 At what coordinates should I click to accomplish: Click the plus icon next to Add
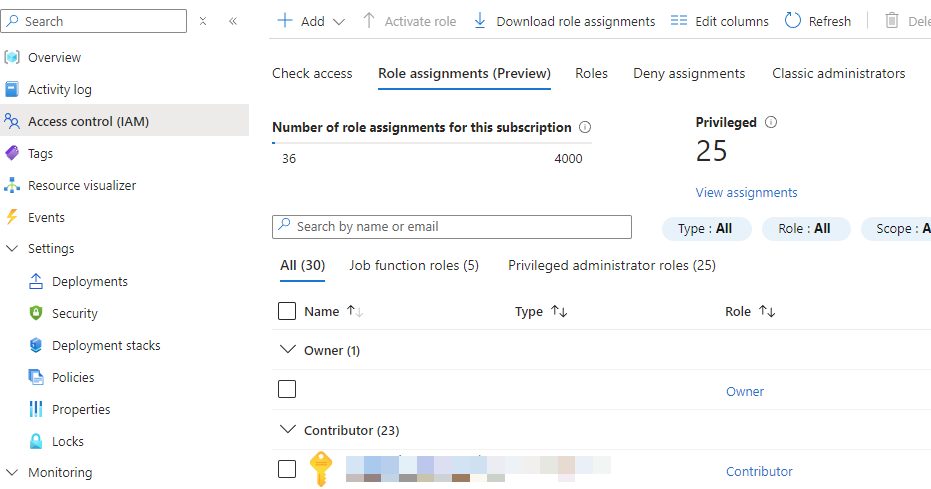pyautogui.click(x=285, y=21)
